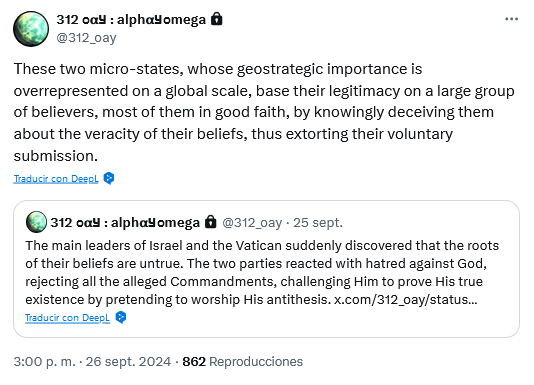Open the x.com/312_oay/status link in quoted tweet
This screenshot has height=385, width=534.
pos(405,299)
